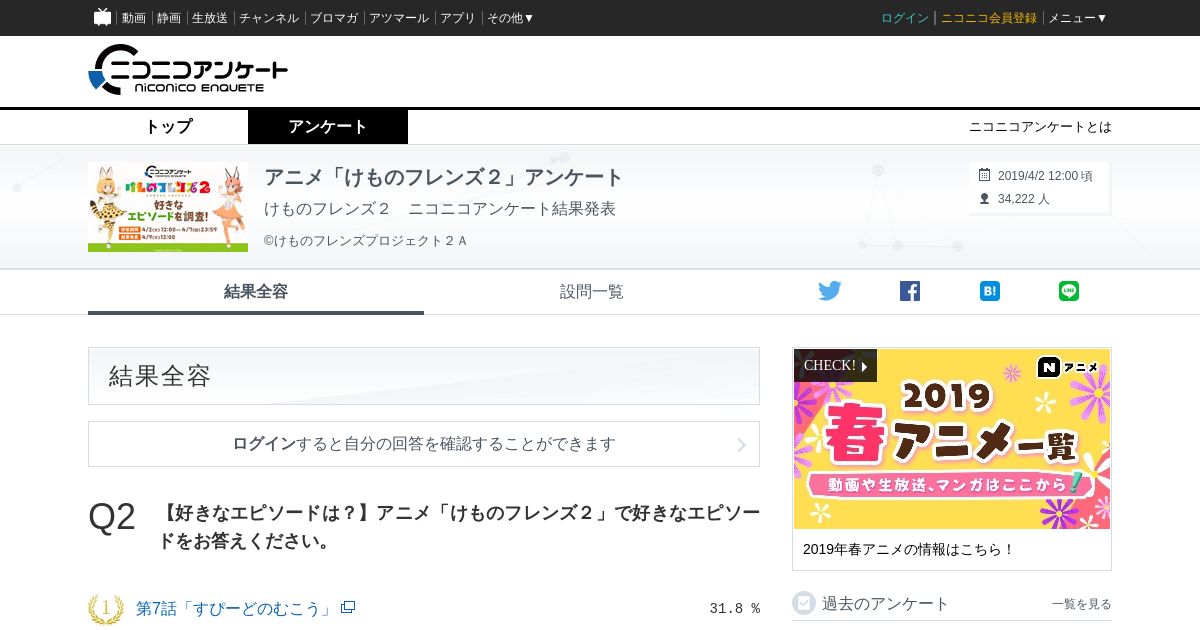Screen dimensions: 1200x630
Task: Open アツマール in the top bar
Action: click(x=399, y=18)
